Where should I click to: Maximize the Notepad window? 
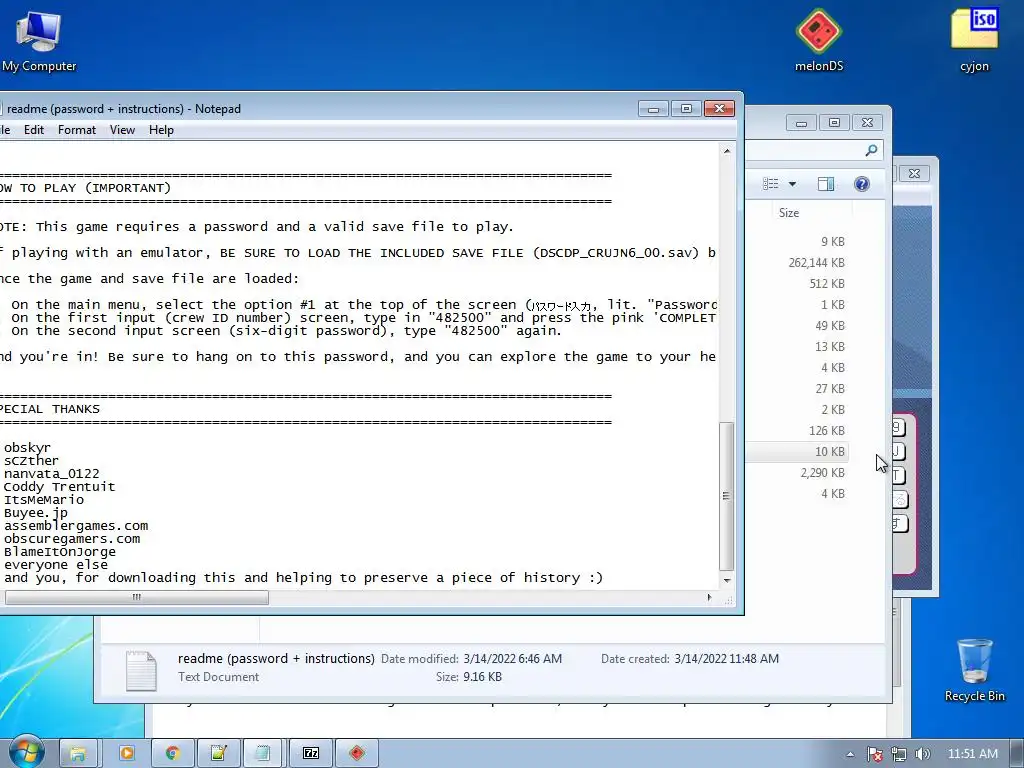pyautogui.click(x=686, y=108)
